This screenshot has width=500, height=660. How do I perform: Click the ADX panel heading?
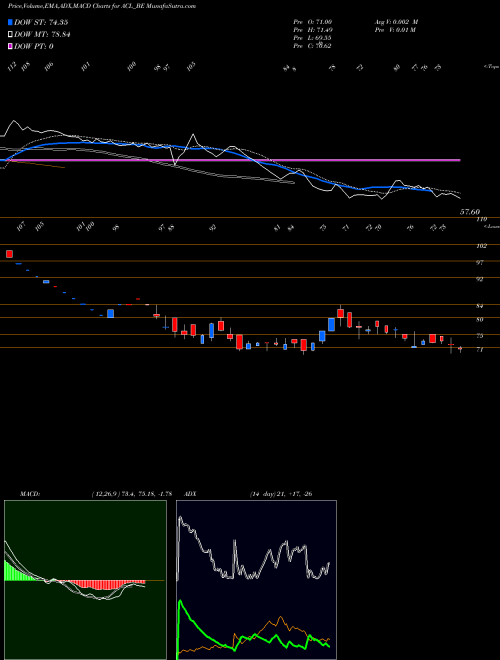pyautogui.click(x=190, y=494)
